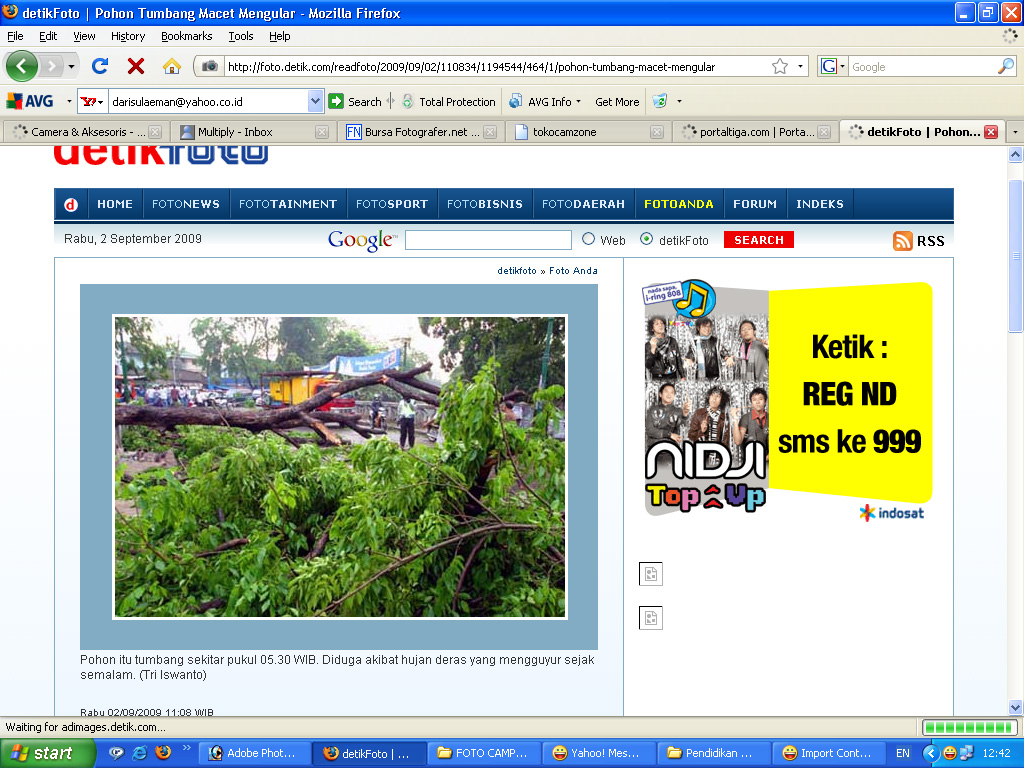Screen dimensions: 1024x768
Task: Open the FOTO CAMP folder taskbar button
Action: 484,753
